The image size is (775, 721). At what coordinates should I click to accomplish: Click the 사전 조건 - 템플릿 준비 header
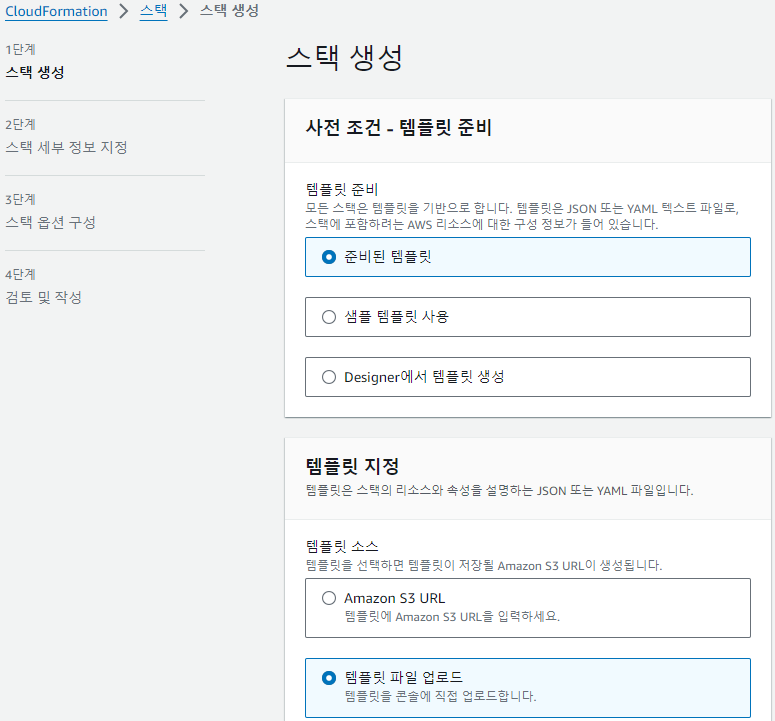tap(398, 127)
